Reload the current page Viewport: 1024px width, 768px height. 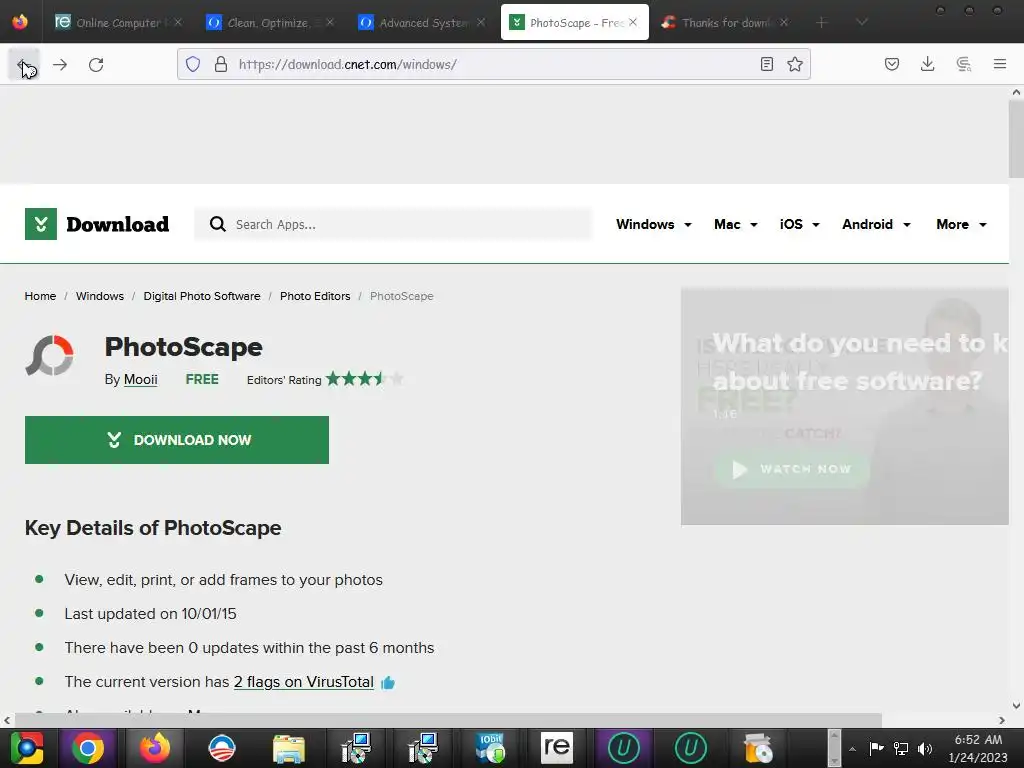(96, 65)
